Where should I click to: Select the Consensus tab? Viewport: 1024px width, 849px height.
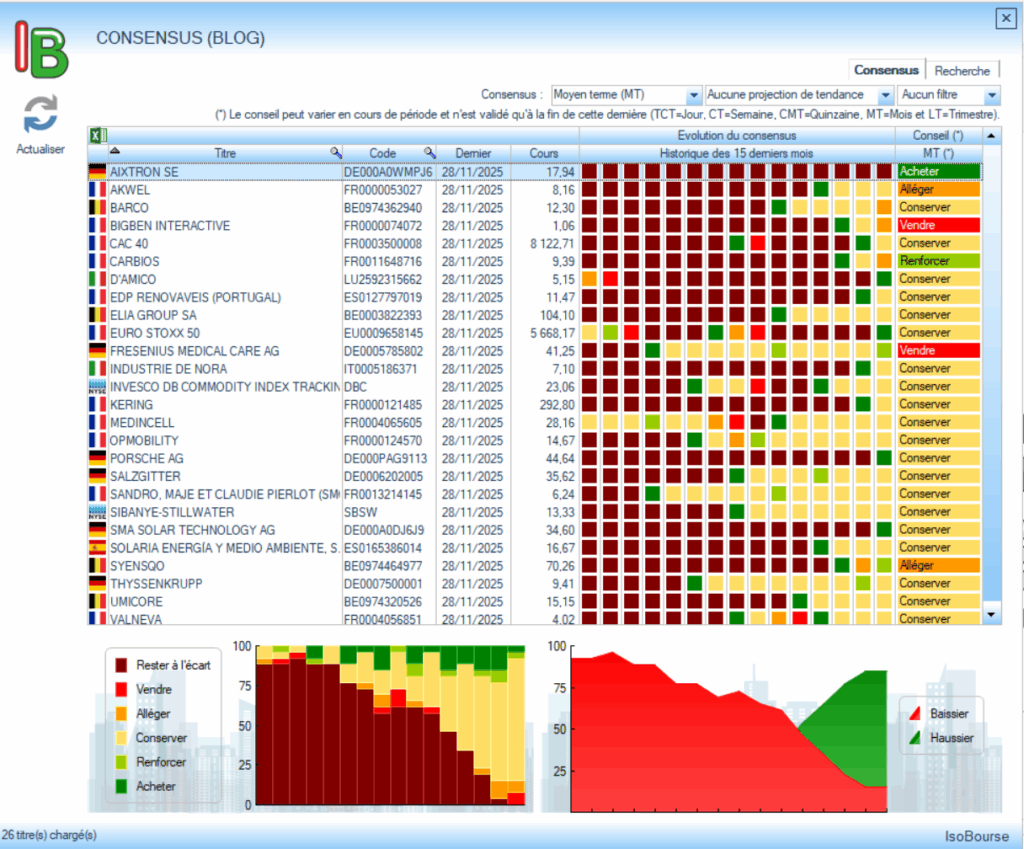pos(886,71)
